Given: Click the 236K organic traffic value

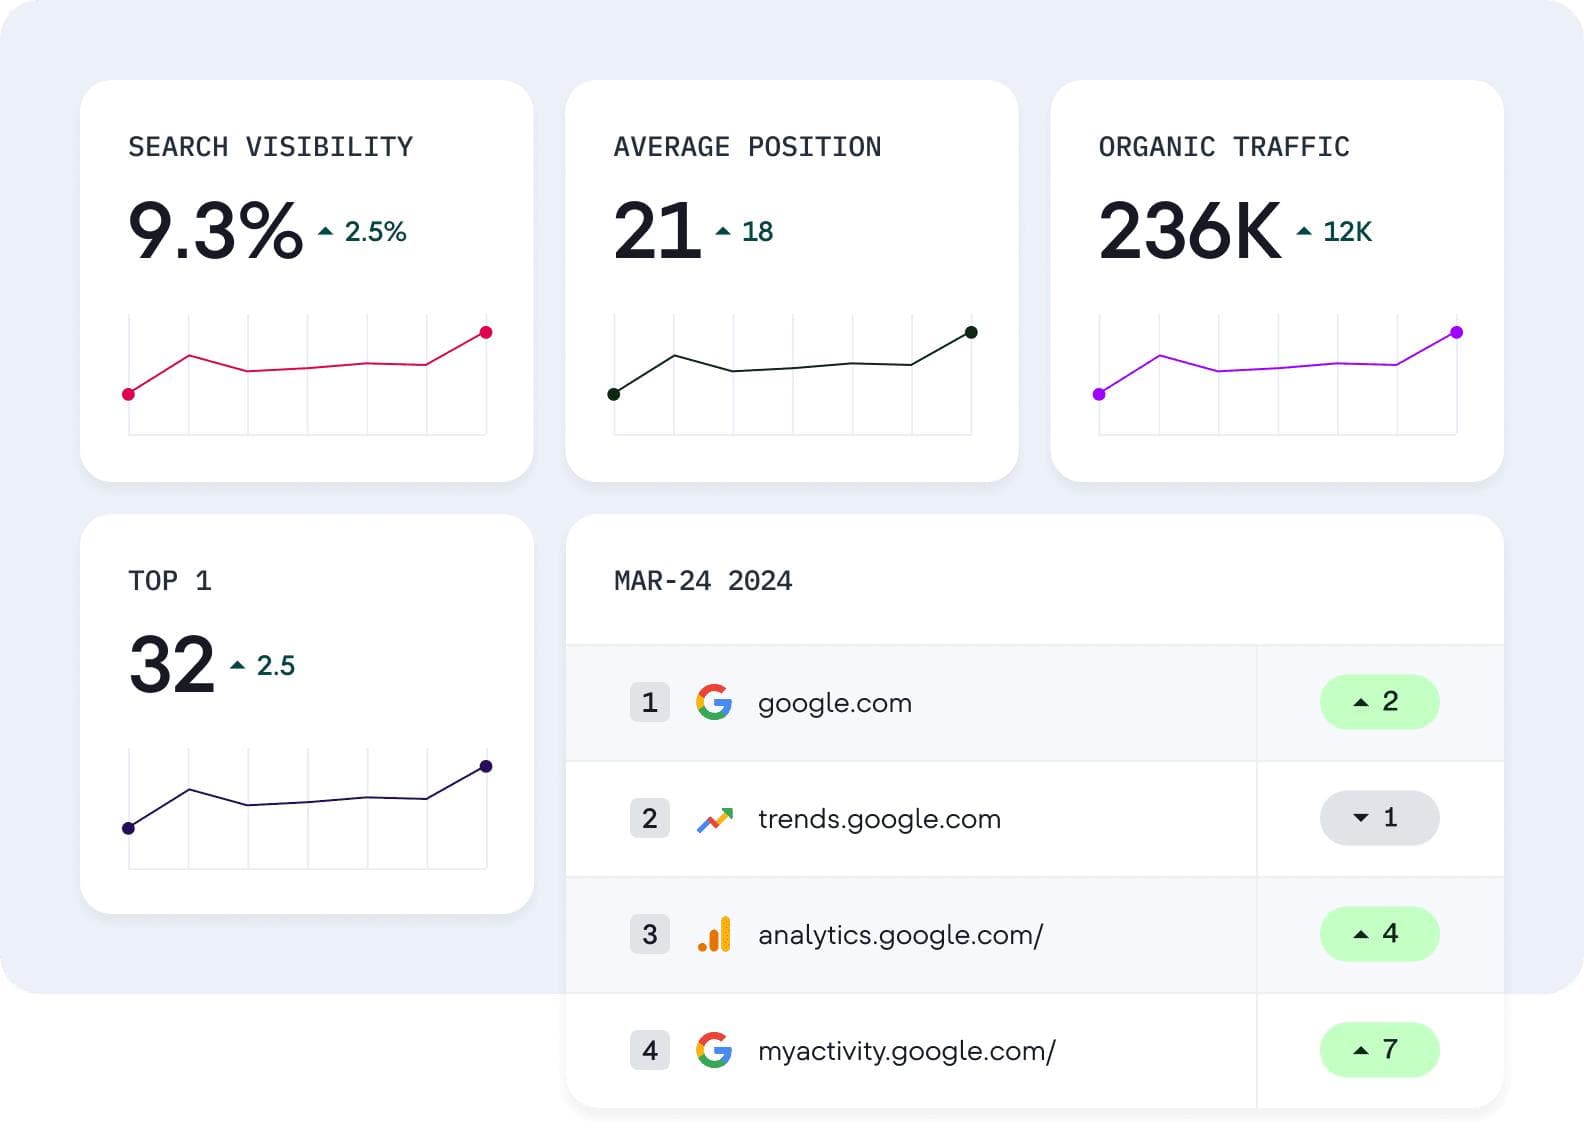Looking at the screenshot, I should click(1190, 231).
